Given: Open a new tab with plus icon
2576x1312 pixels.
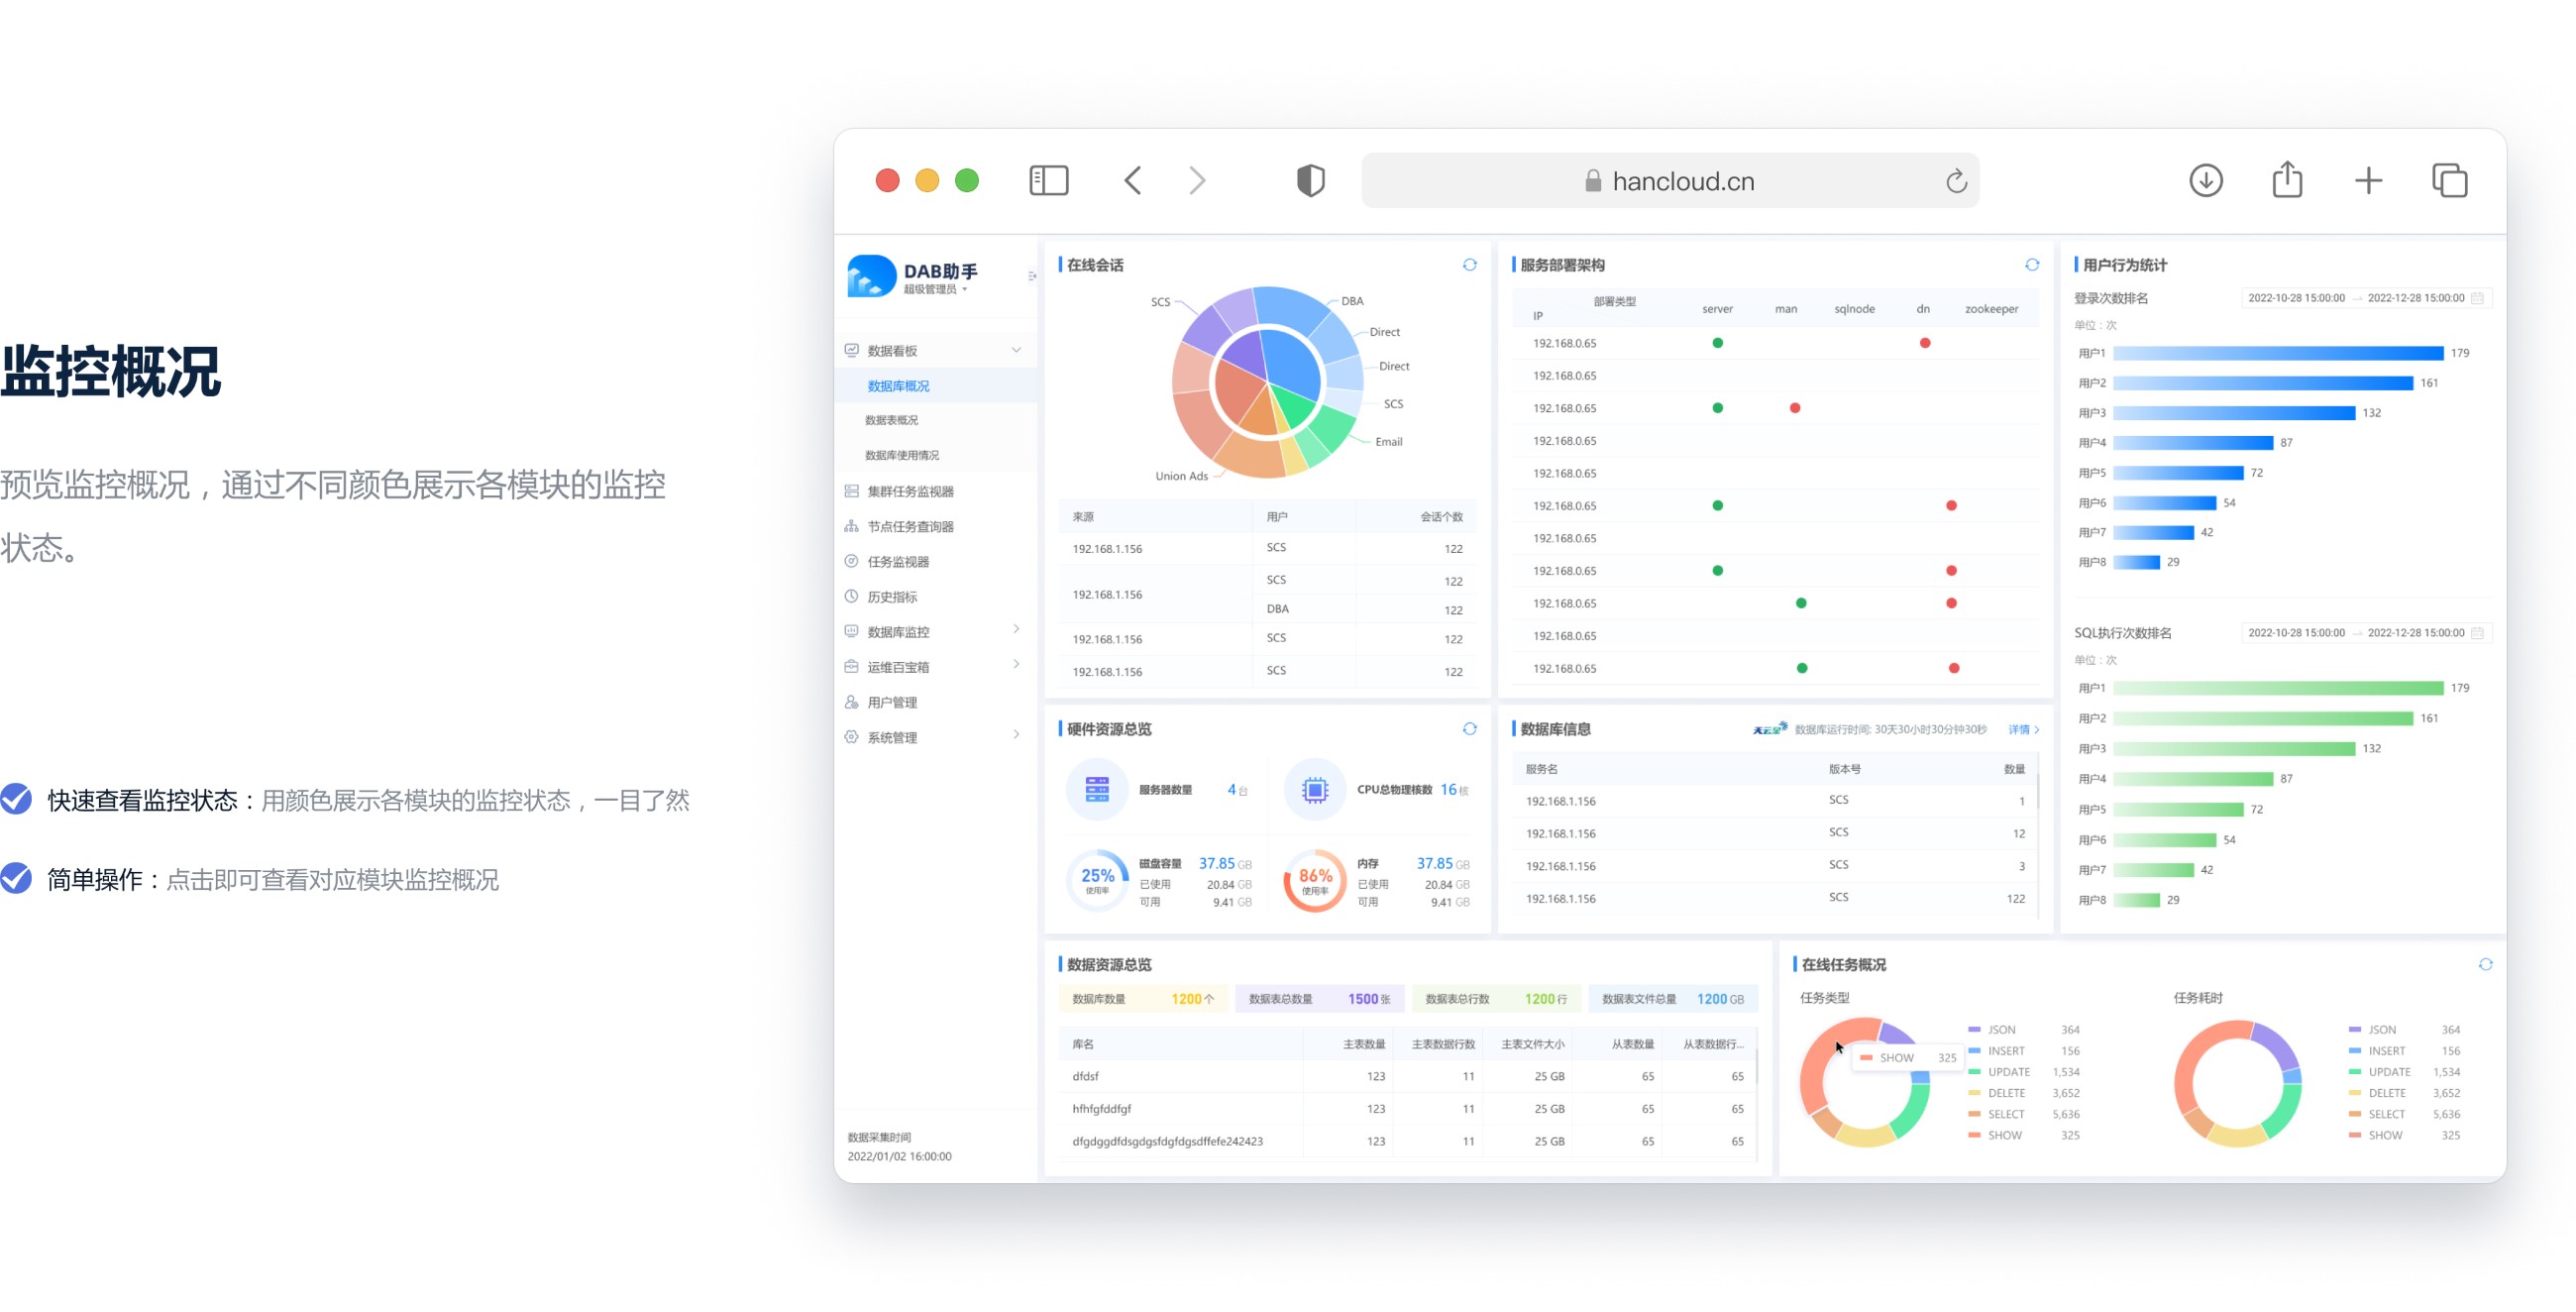Looking at the screenshot, I should (x=2368, y=181).
